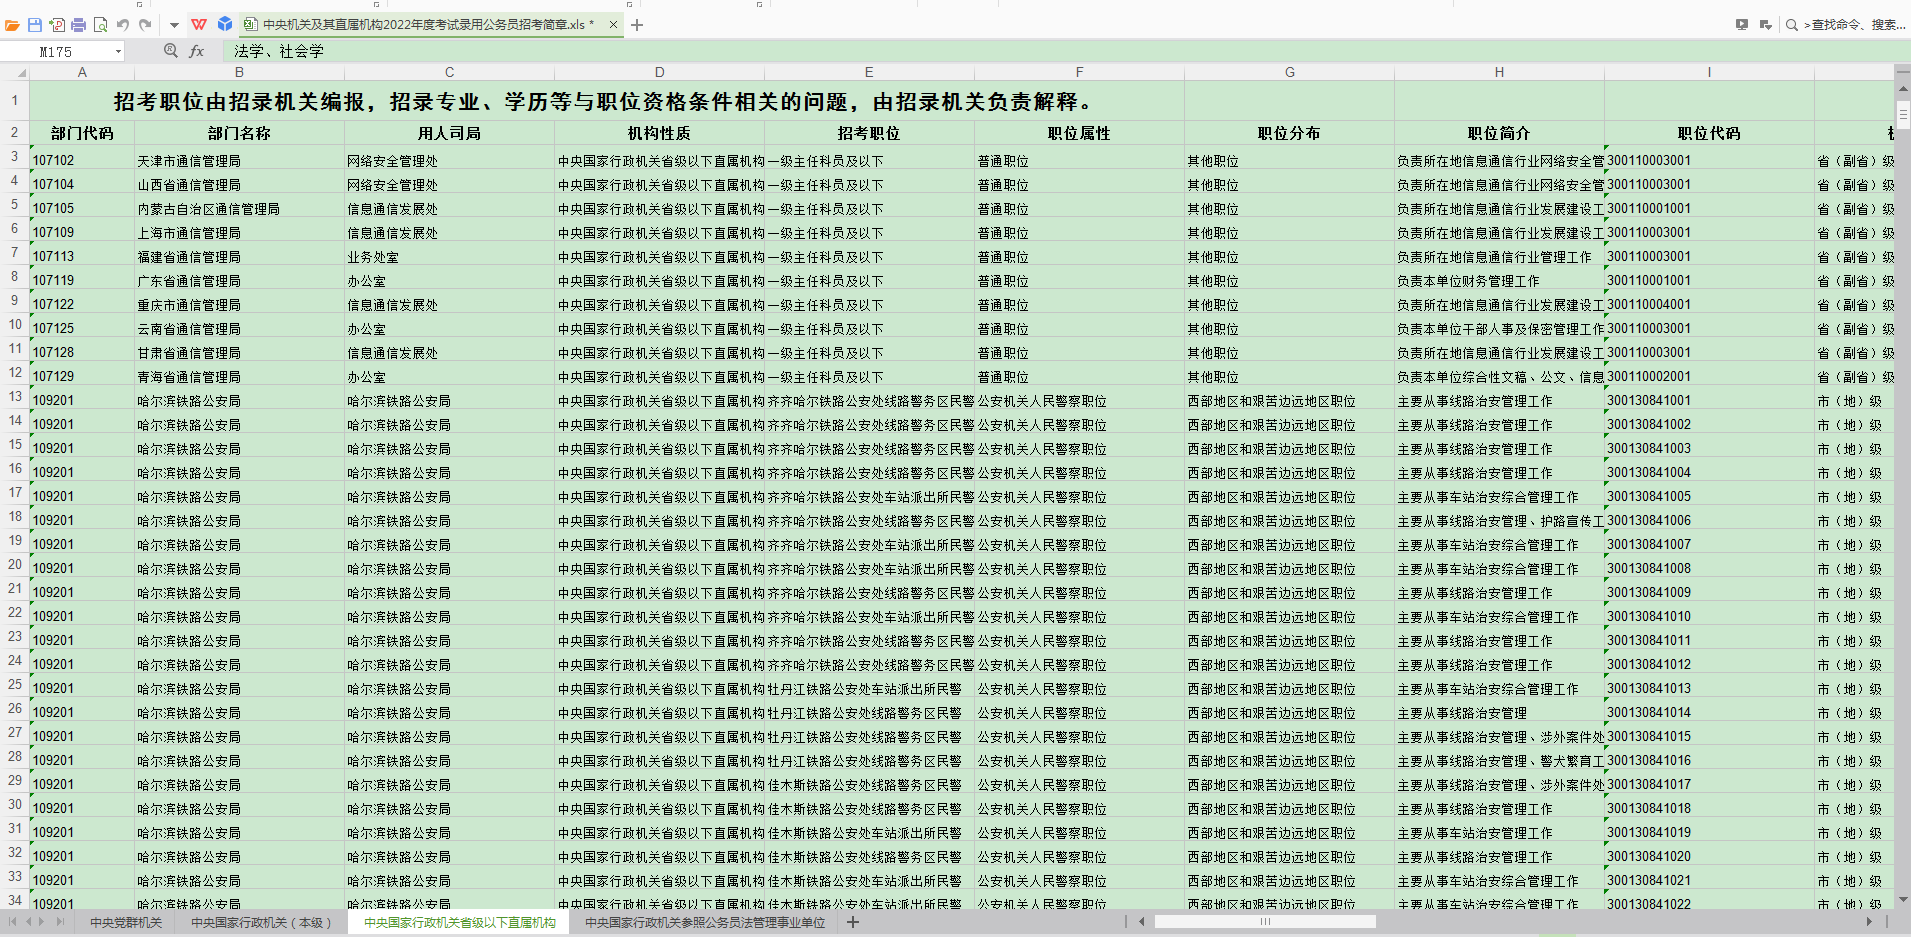Viewport: 1911px width, 937px height.
Task: Print the document via the printer icon
Action: click(78, 23)
